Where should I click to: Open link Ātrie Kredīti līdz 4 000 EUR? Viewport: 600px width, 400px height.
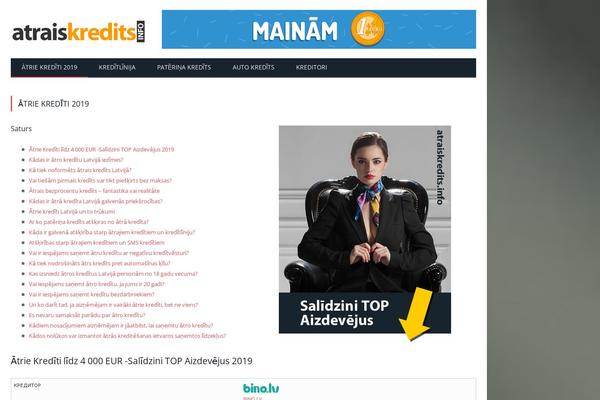[101, 149]
